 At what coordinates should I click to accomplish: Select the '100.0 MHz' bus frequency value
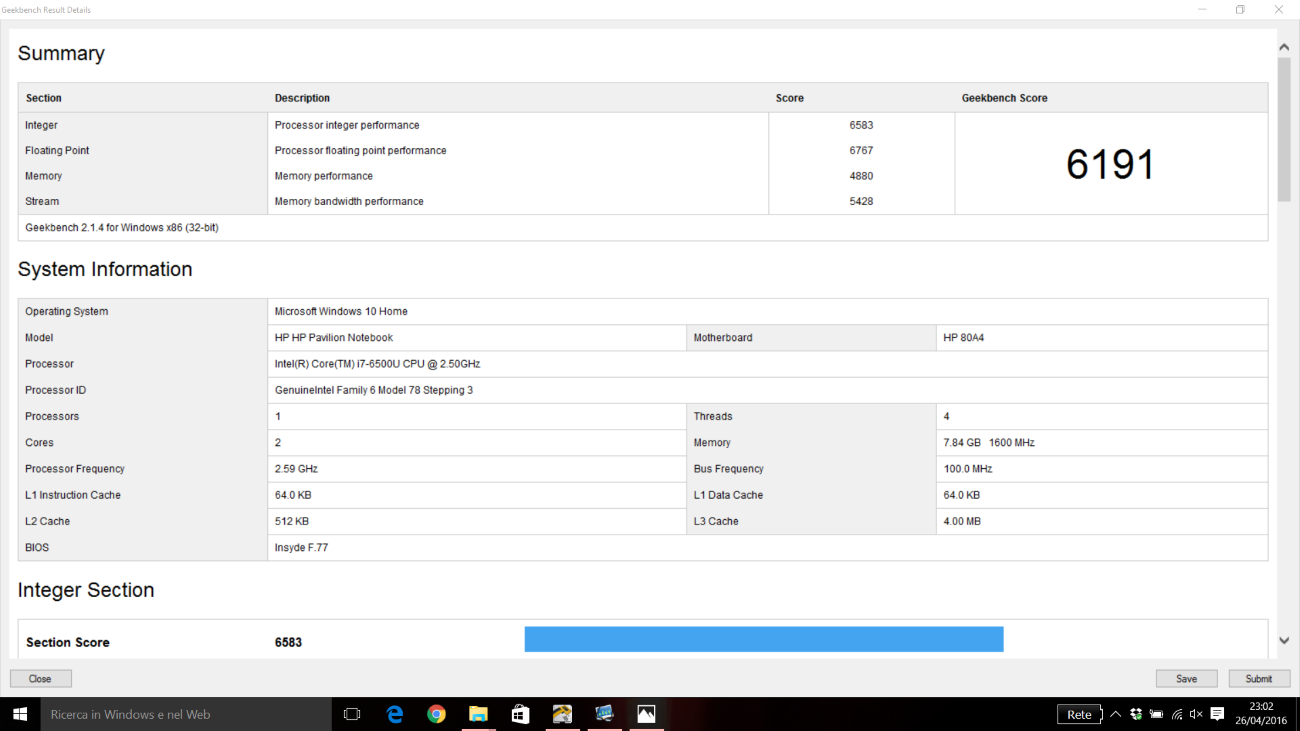point(968,469)
